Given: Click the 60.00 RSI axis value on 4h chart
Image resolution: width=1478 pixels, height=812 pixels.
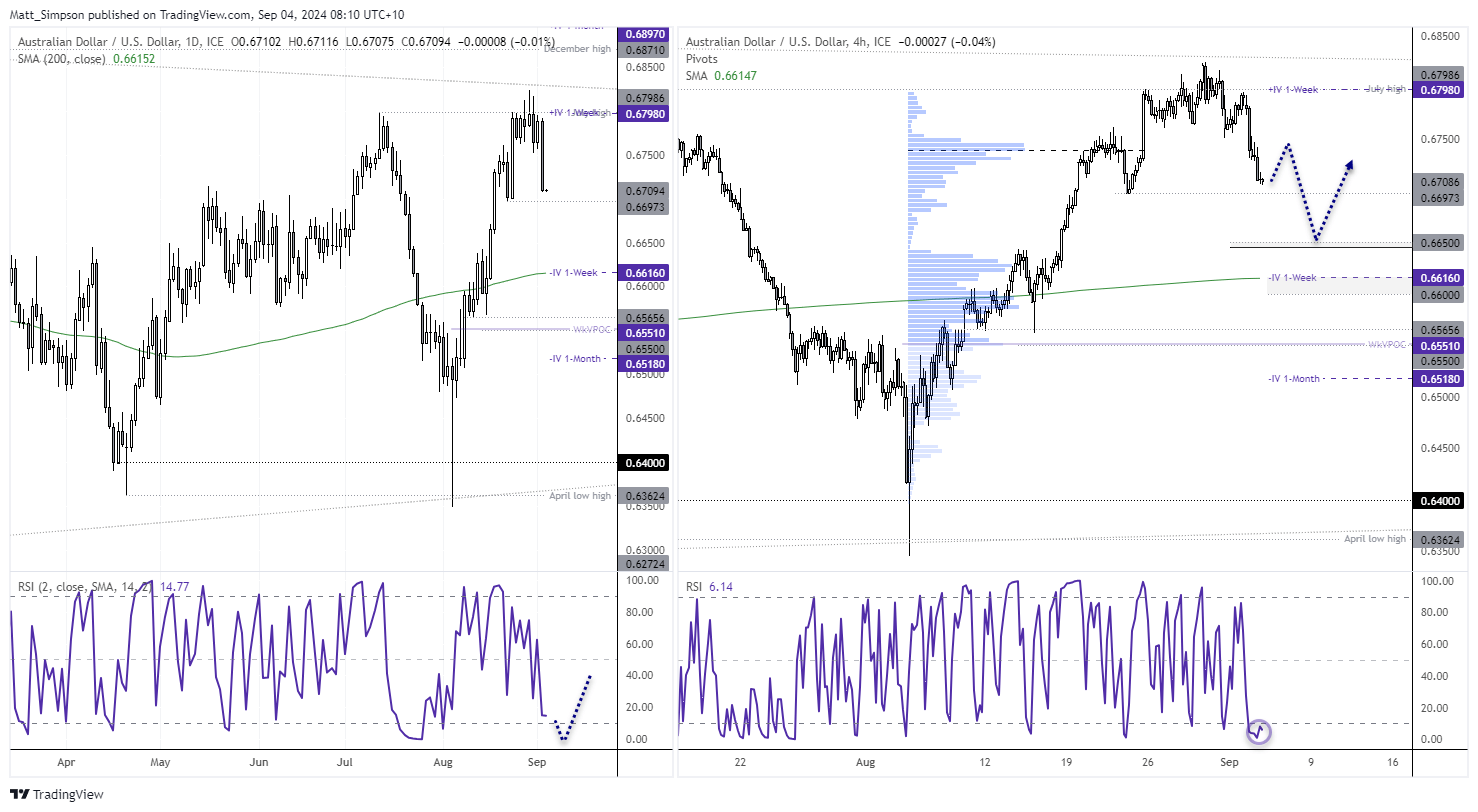Looking at the screenshot, I should (x=1434, y=644).
